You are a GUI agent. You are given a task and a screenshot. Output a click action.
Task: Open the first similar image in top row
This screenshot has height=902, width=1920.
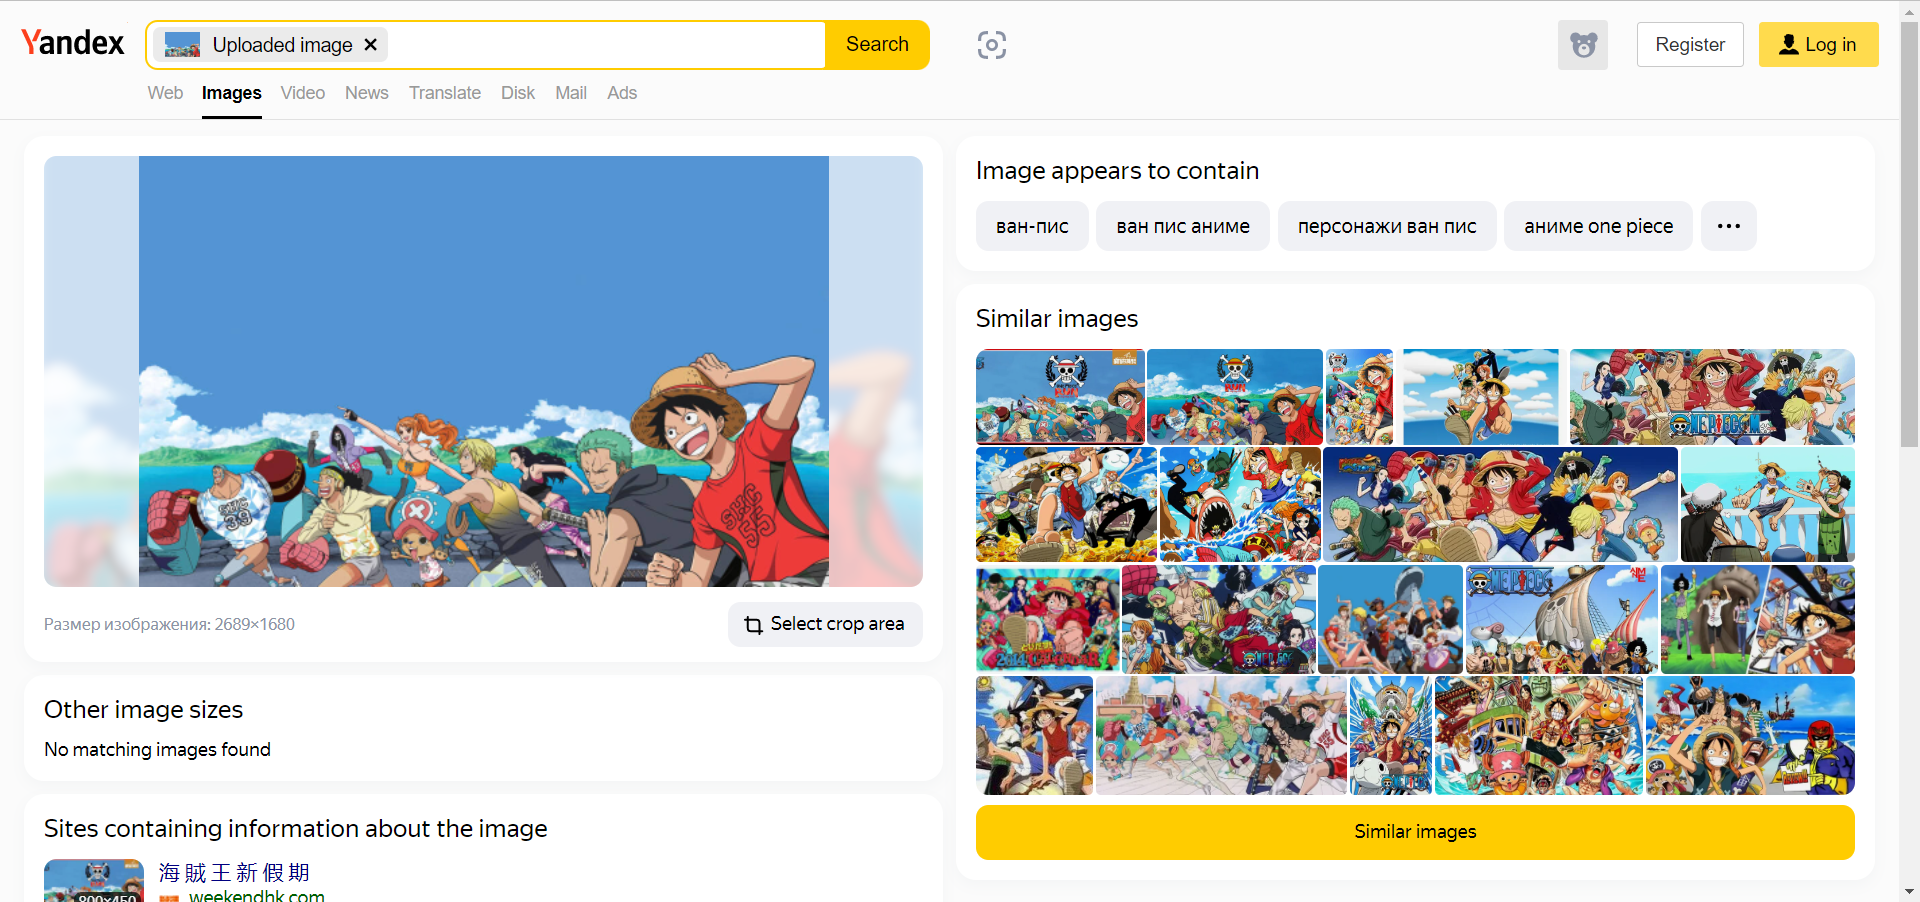1060,397
